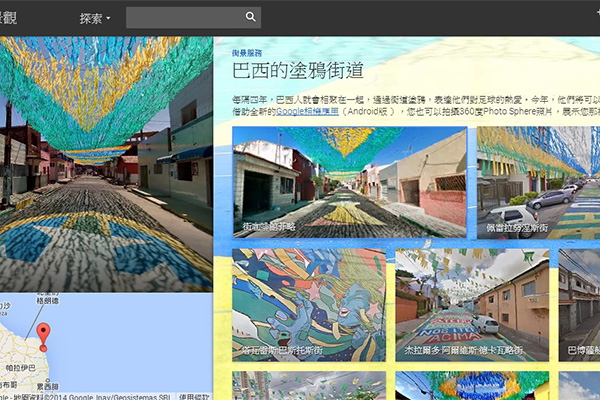This screenshot has height=400, width=600.
Task: Open the colorful mural graffiti thumbnail
Action: pyautogui.click(x=308, y=304)
